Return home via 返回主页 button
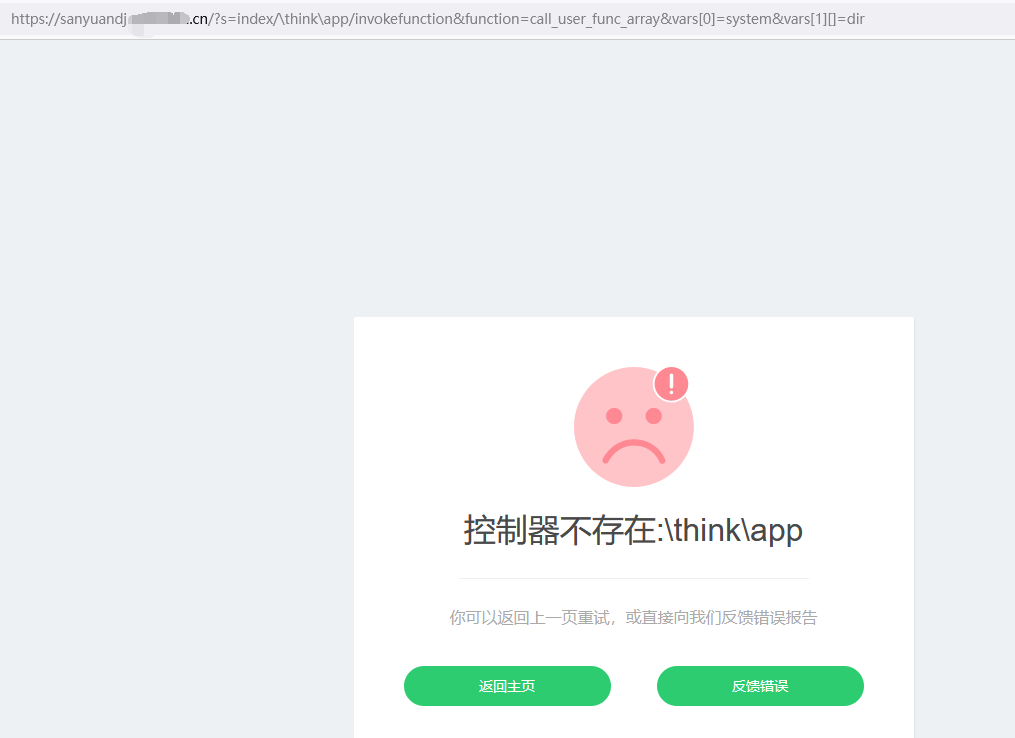Viewport: 1015px width, 738px height. click(x=508, y=686)
